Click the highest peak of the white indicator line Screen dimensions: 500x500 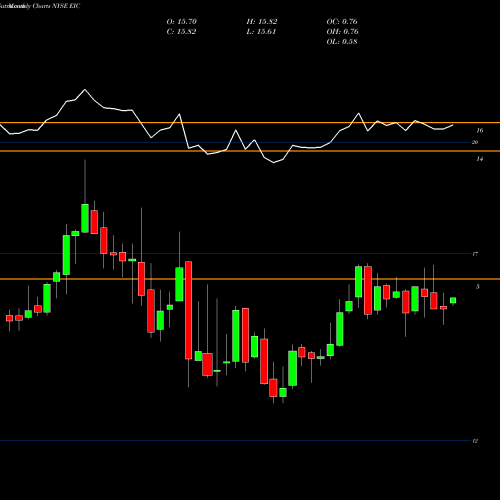point(85,89)
